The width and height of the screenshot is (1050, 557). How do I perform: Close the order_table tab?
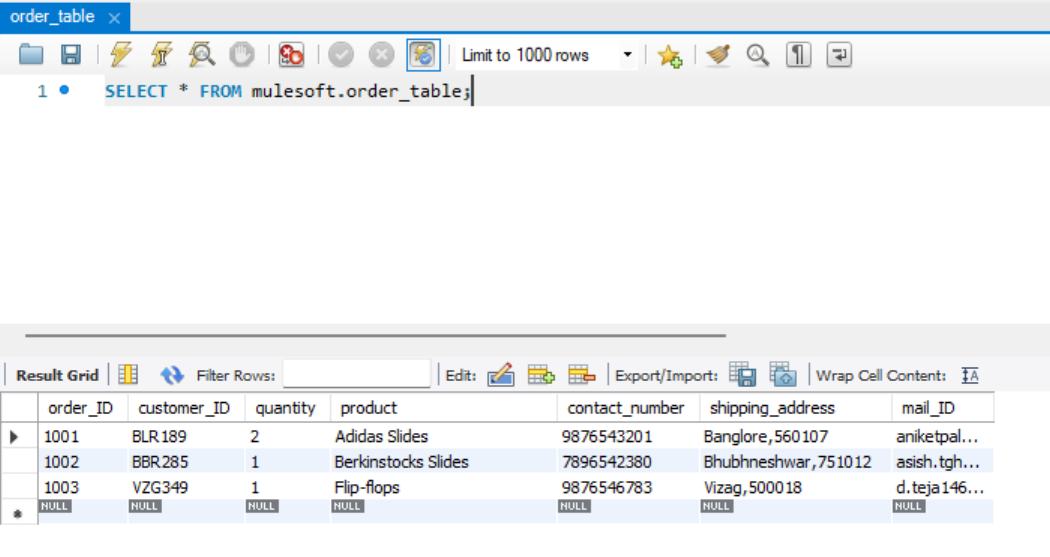coord(114,18)
